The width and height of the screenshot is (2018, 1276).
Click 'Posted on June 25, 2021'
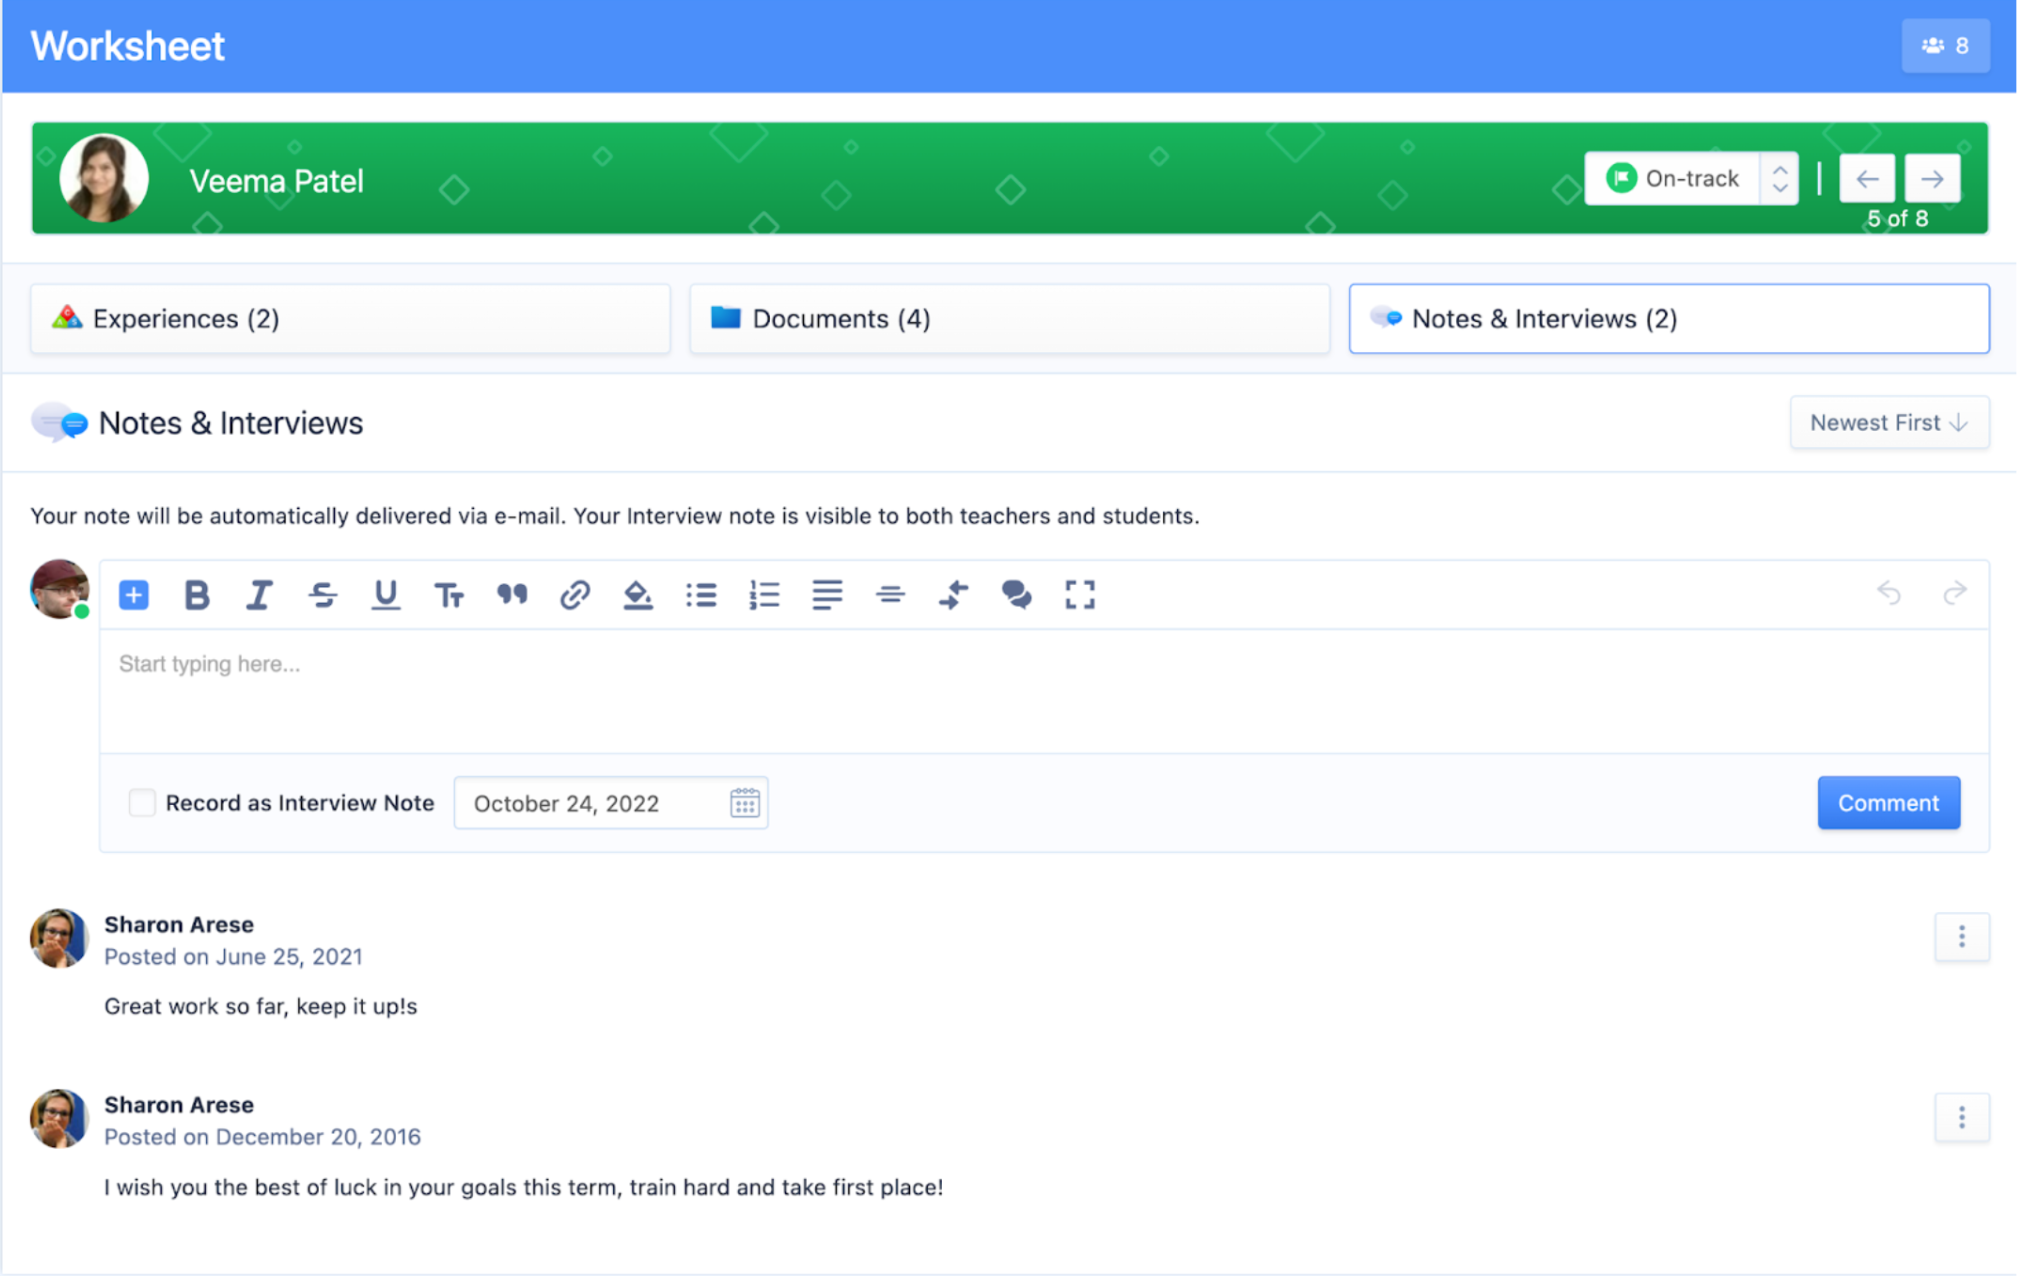(233, 956)
